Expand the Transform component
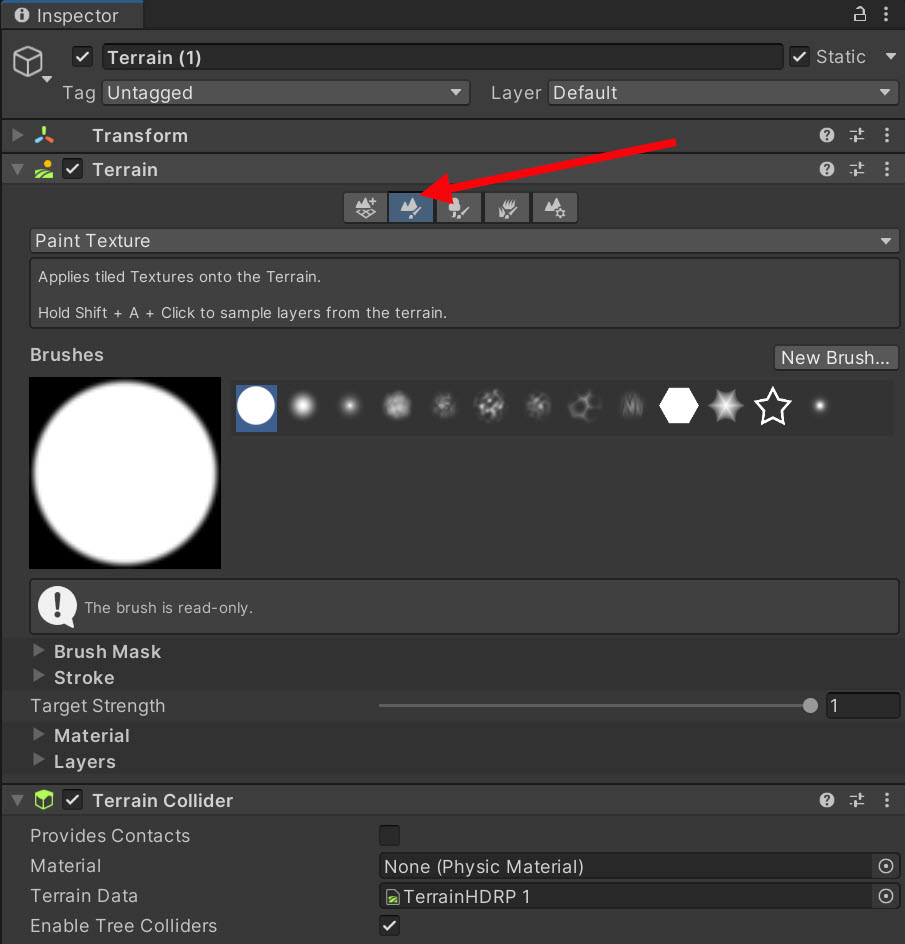Viewport: 905px width, 944px height. point(17,135)
